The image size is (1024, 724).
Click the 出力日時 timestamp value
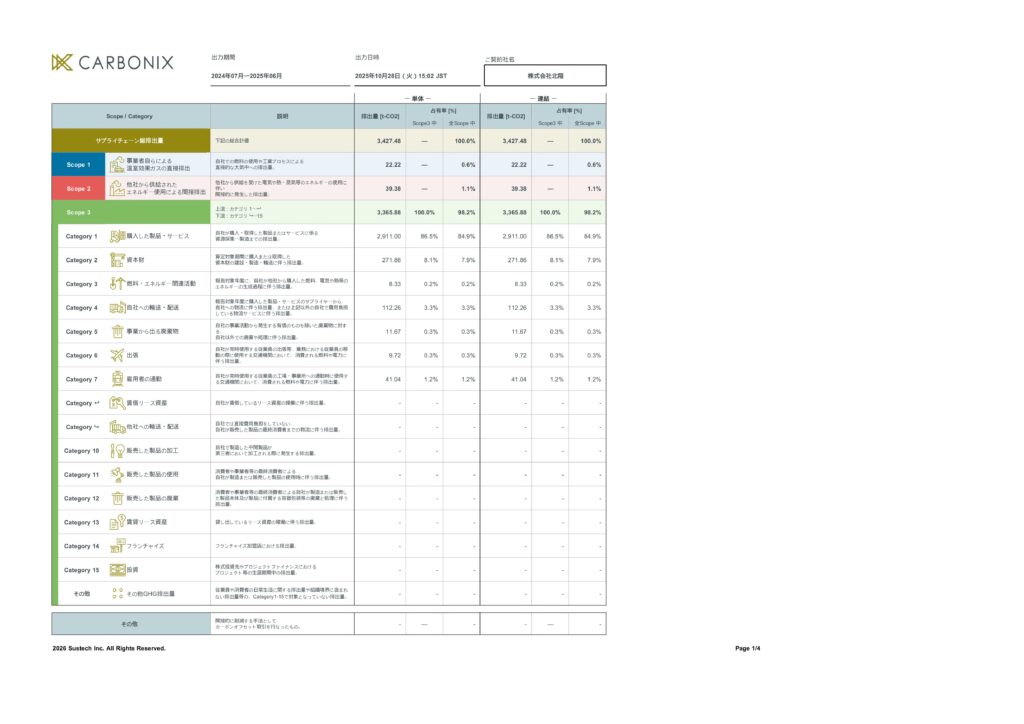[400, 76]
